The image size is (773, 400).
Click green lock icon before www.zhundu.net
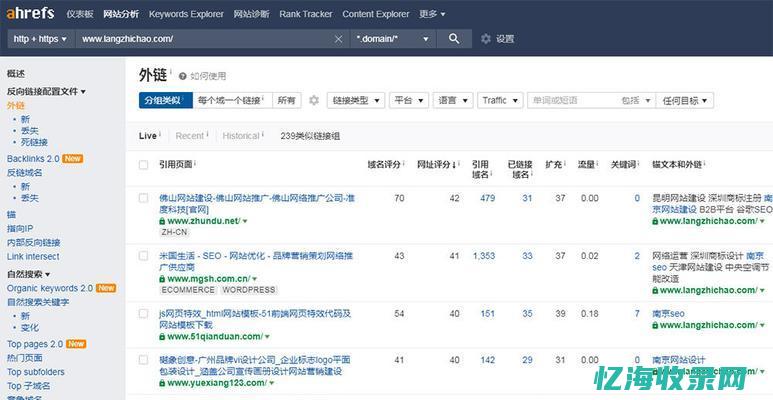(x=162, y=221)
